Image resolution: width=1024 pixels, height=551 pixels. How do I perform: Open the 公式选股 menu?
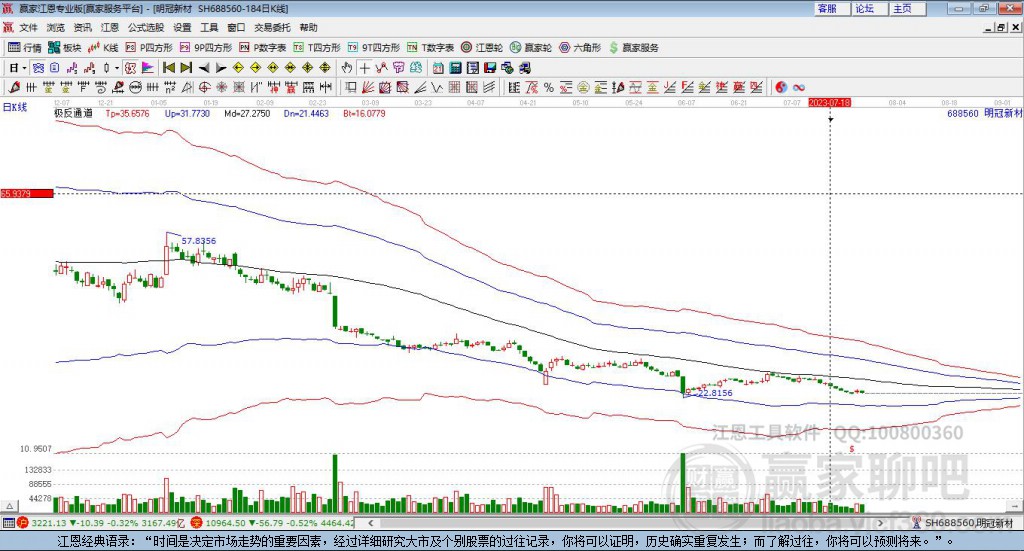145,27
